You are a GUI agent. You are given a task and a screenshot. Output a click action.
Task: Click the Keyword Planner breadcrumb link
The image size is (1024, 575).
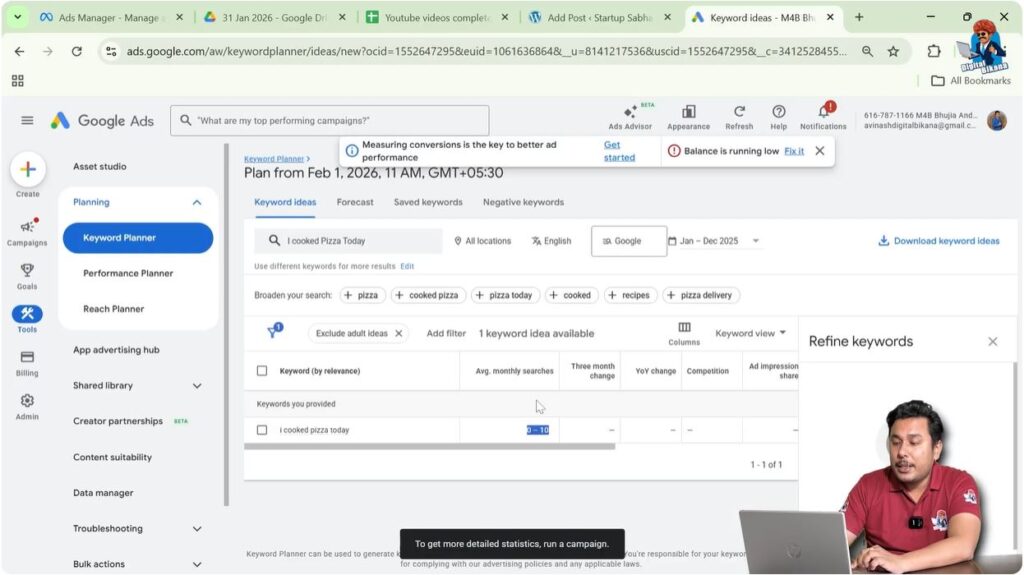click(274, 159)
